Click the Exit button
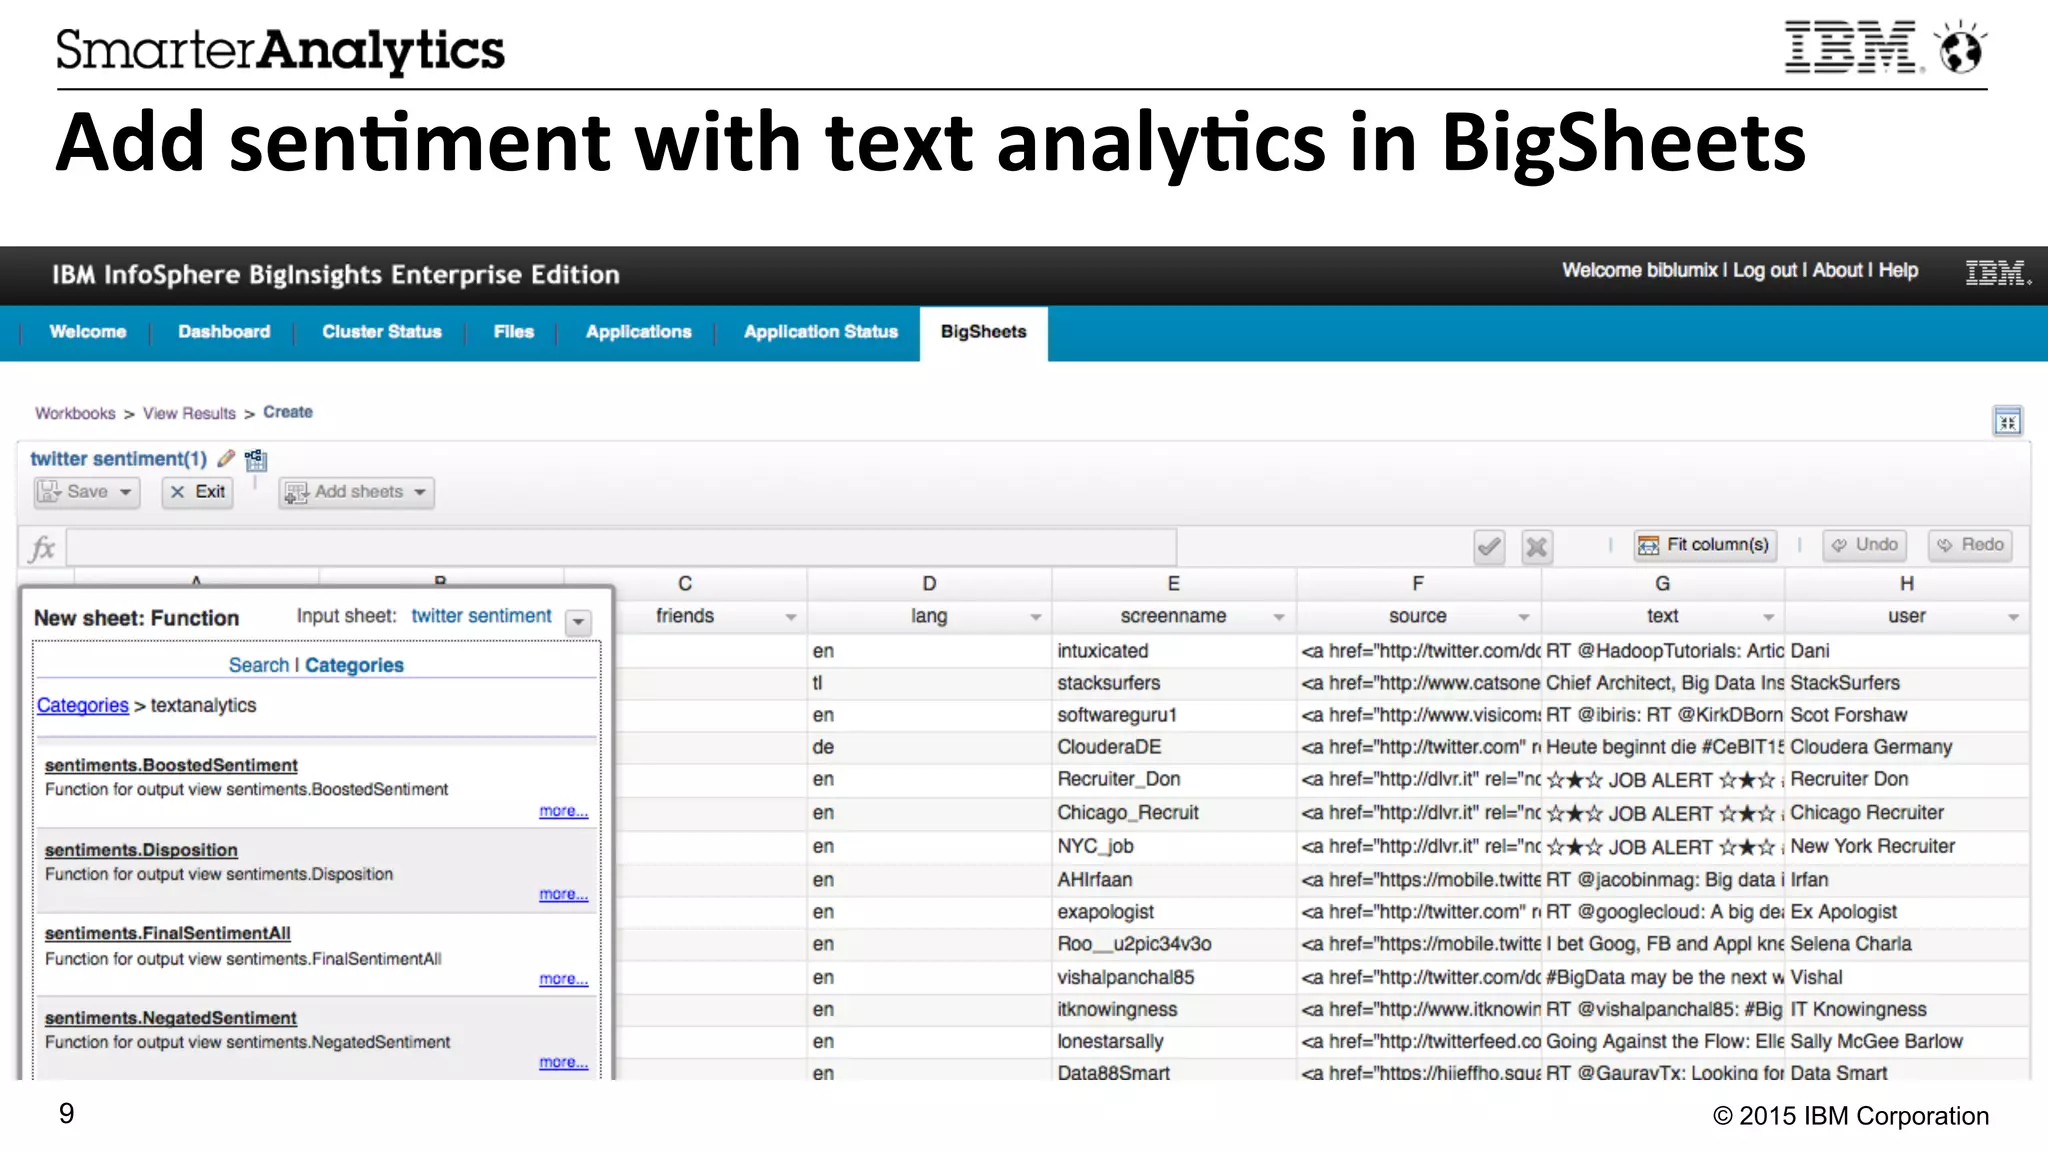The height and width of the screenshot is (1153, 2048). coord(198,492)
